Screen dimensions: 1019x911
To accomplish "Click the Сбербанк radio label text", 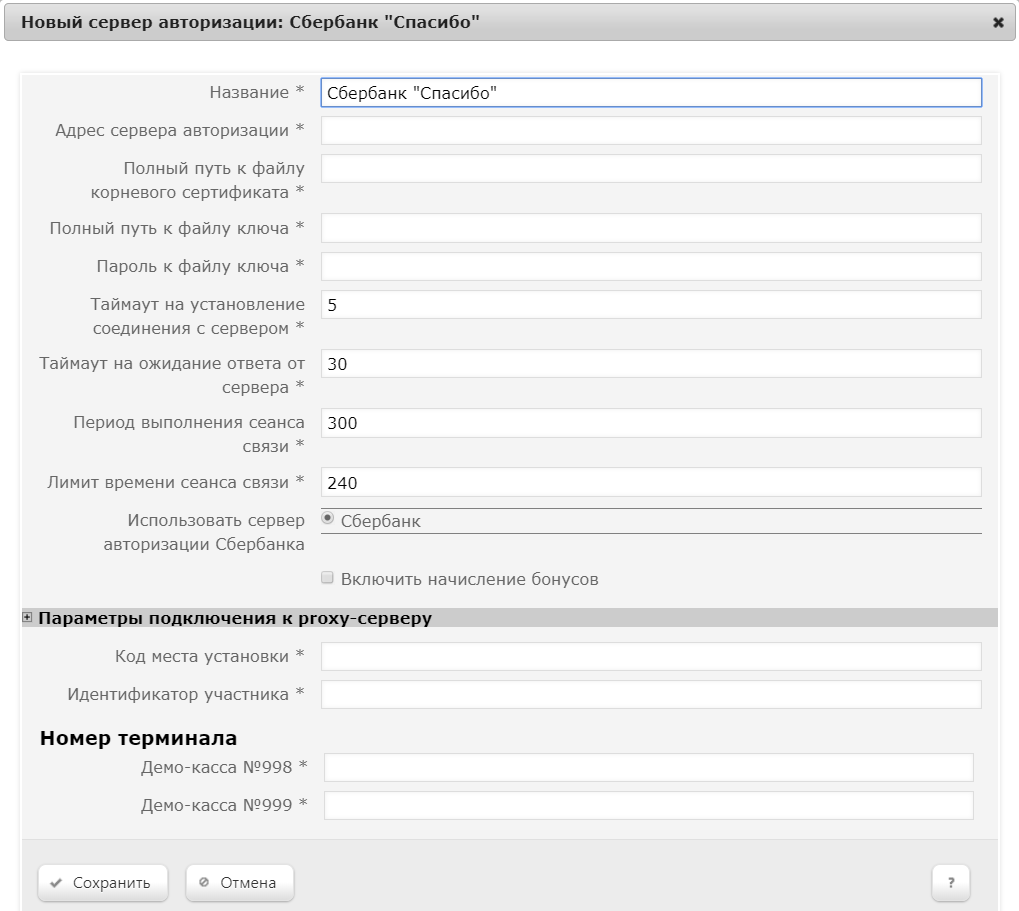I will click(381, 521).
